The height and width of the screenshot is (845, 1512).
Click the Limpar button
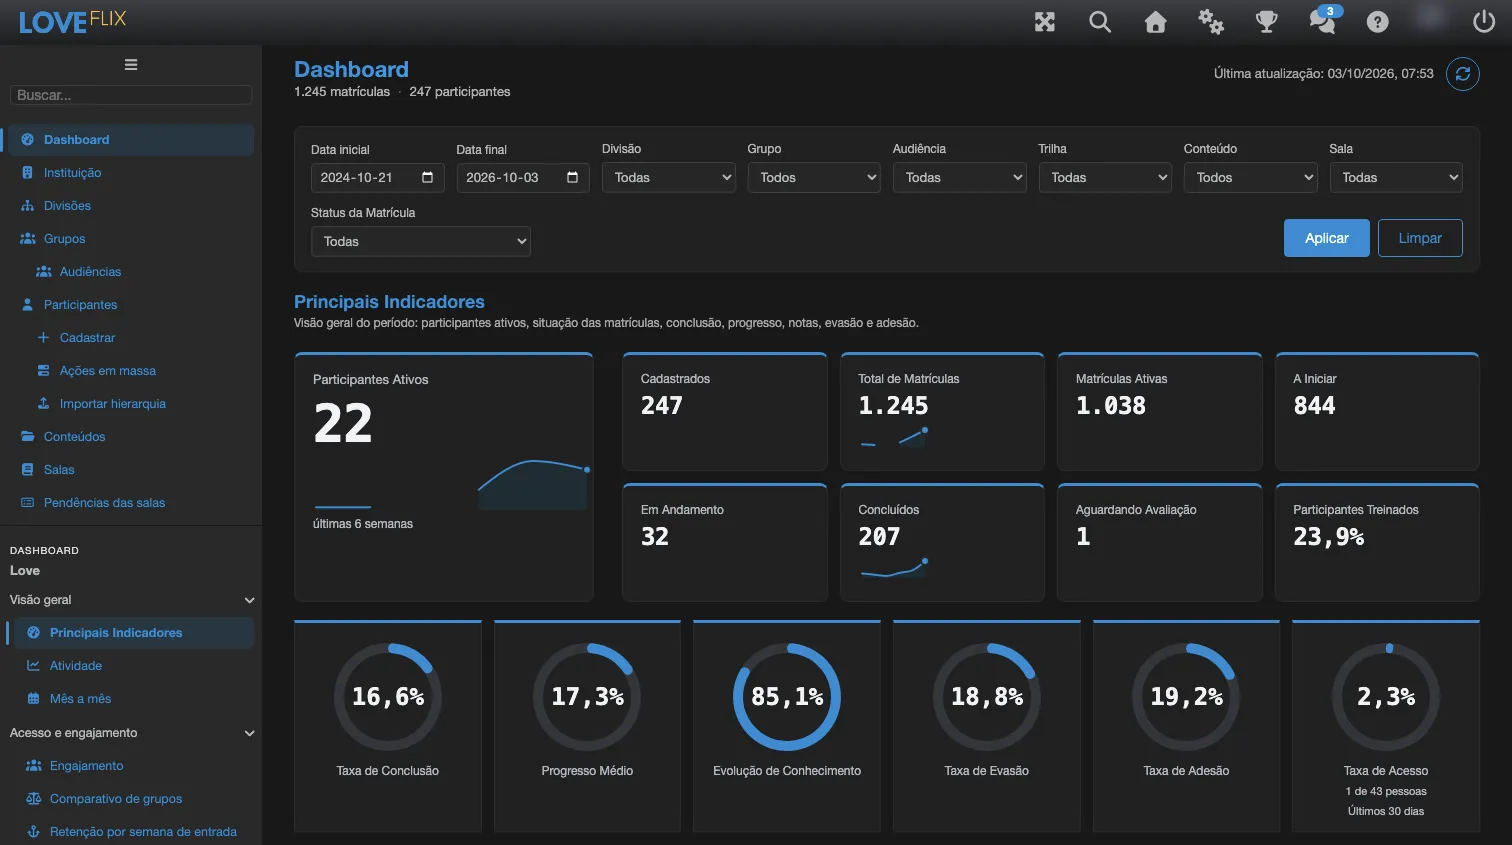pos(1420,238)
